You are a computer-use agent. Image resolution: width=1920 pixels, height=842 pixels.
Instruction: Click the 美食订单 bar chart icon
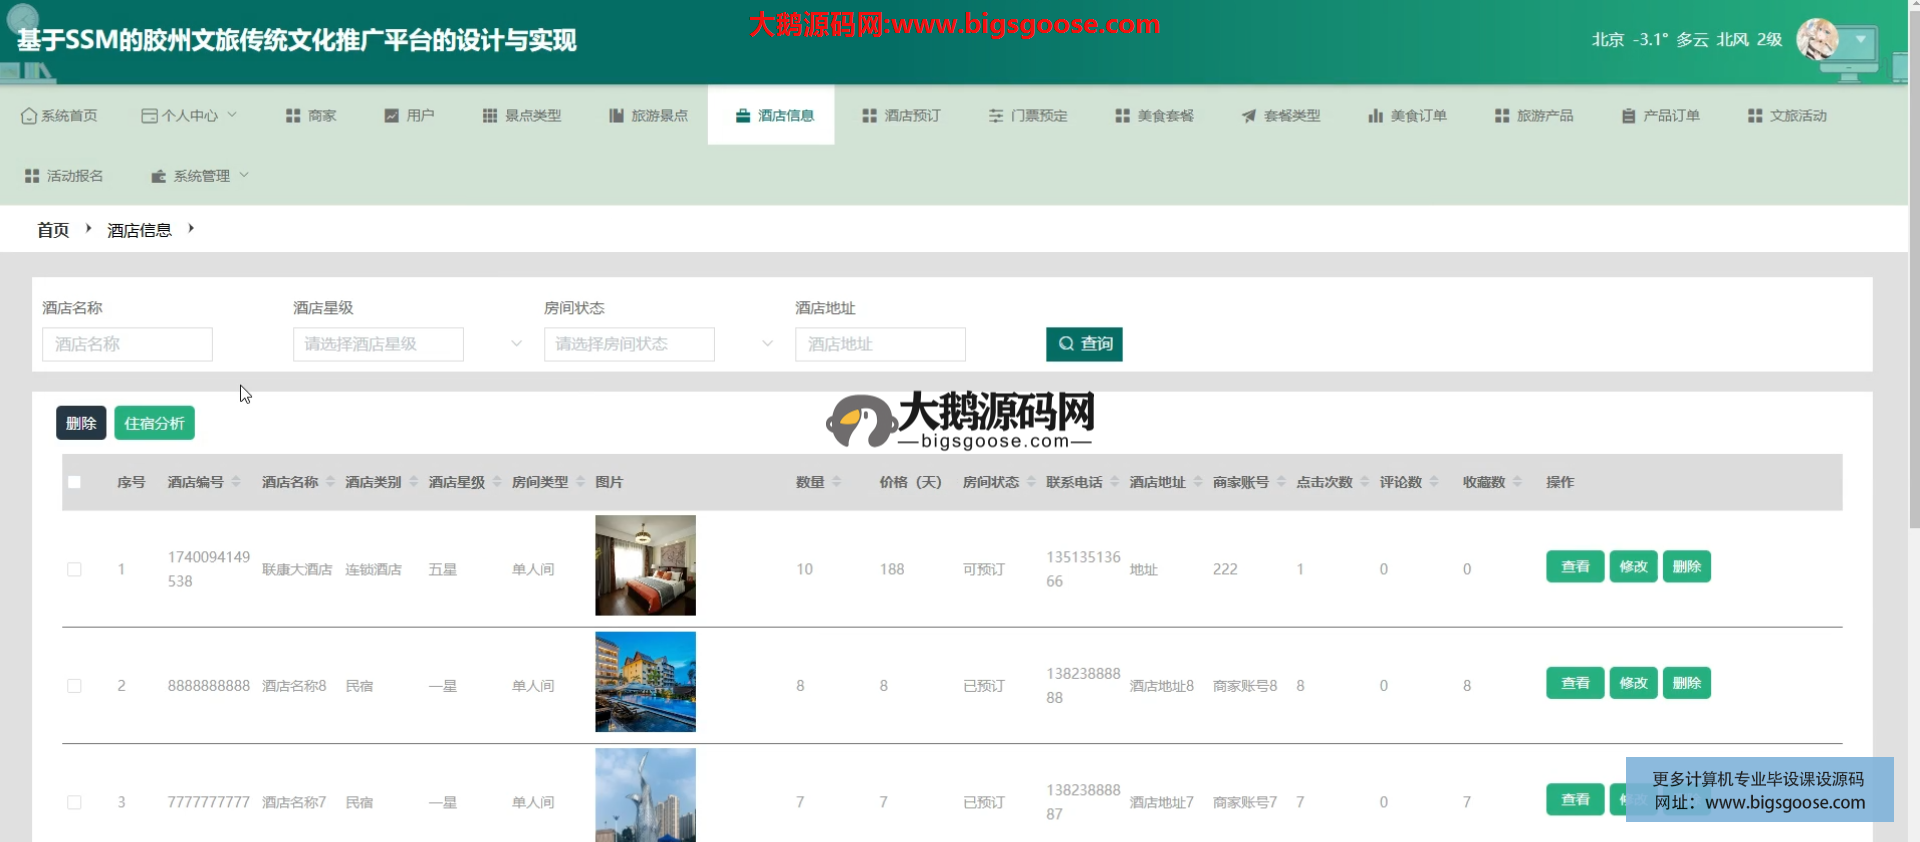point(1376,116)
